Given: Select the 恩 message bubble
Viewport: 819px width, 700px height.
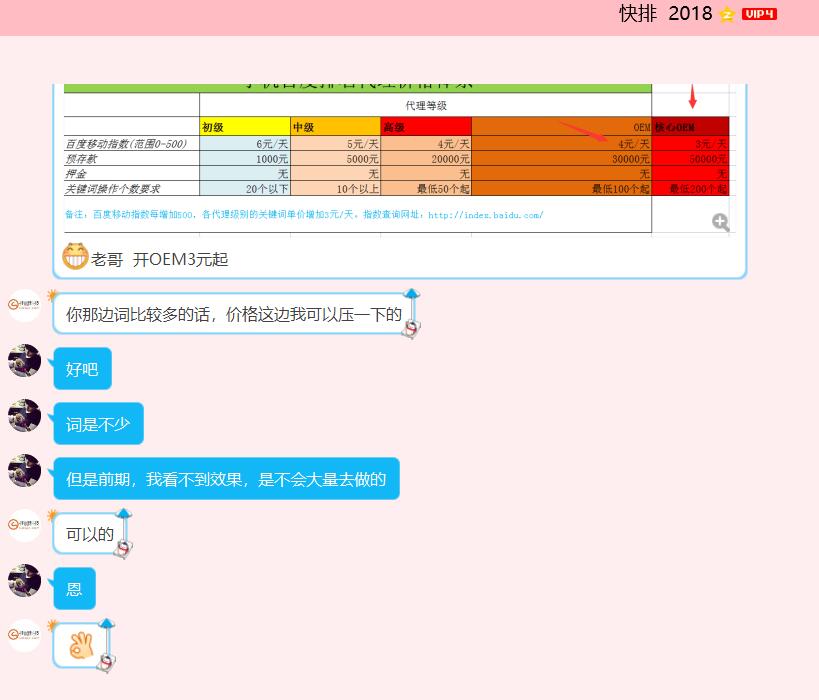Looking at the screenshot, I should click(x=74, y=589).
